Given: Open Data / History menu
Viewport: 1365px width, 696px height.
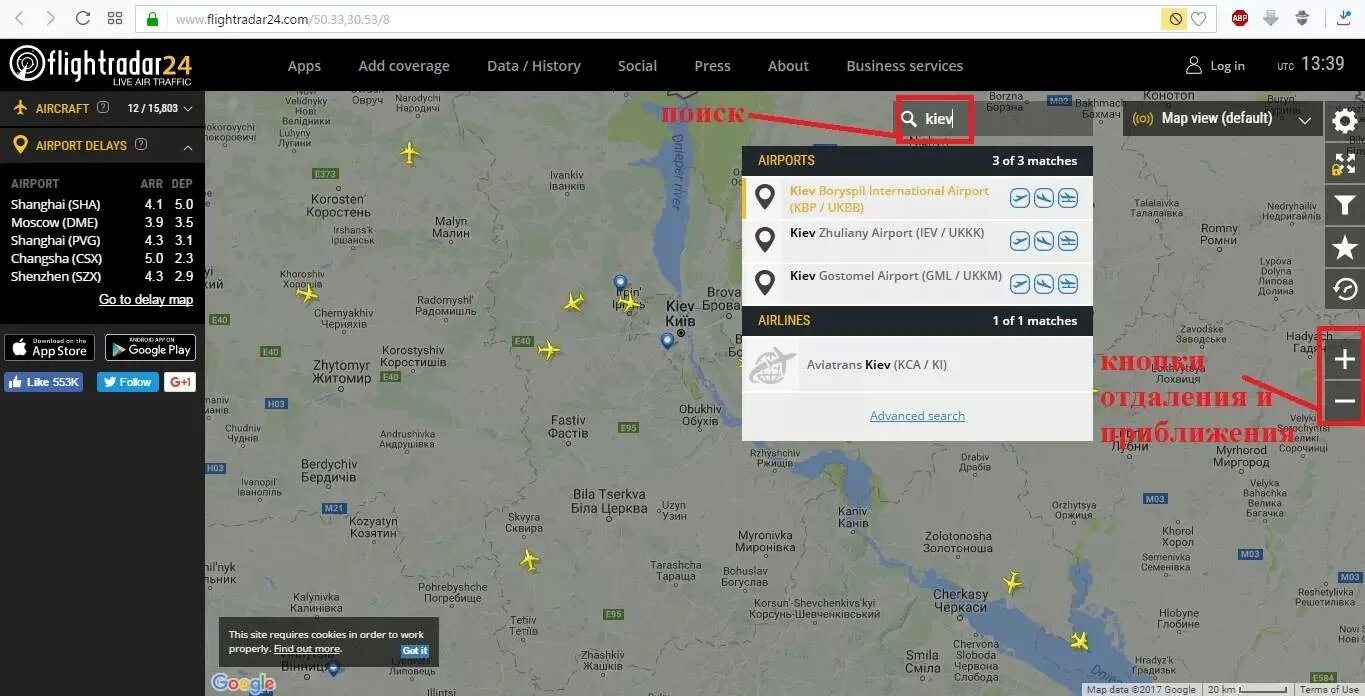Looking at the screenshot, I should [534, 65].
